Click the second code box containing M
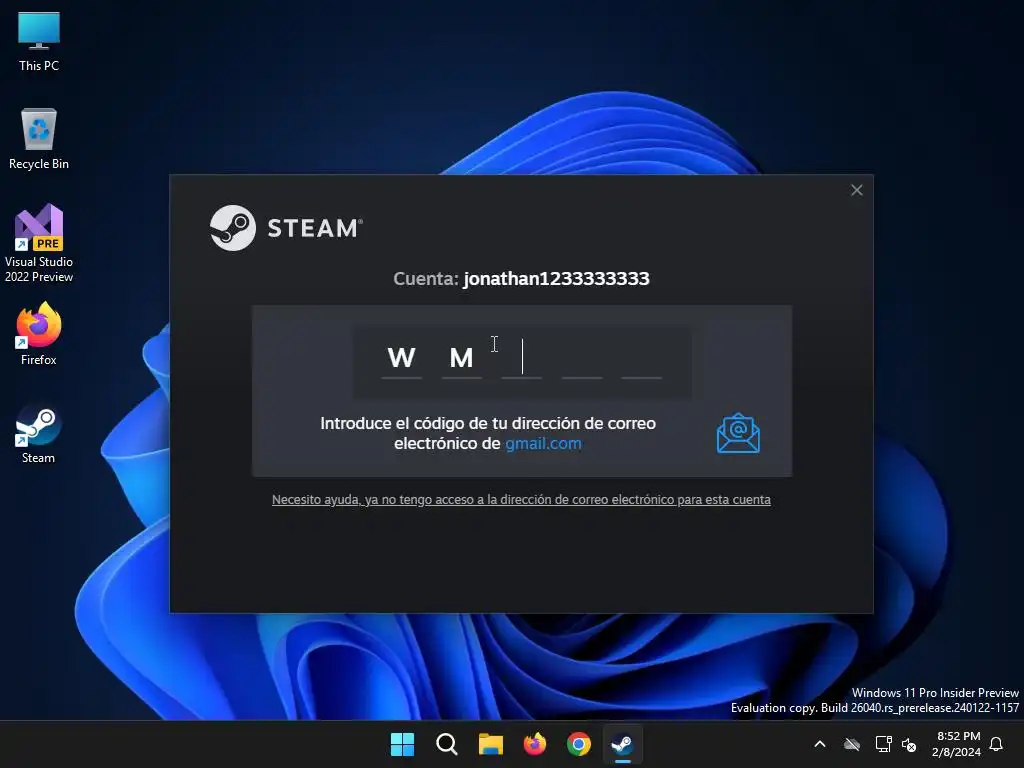The width and height of the screenshot is (1024, 768). pos(462,359)
